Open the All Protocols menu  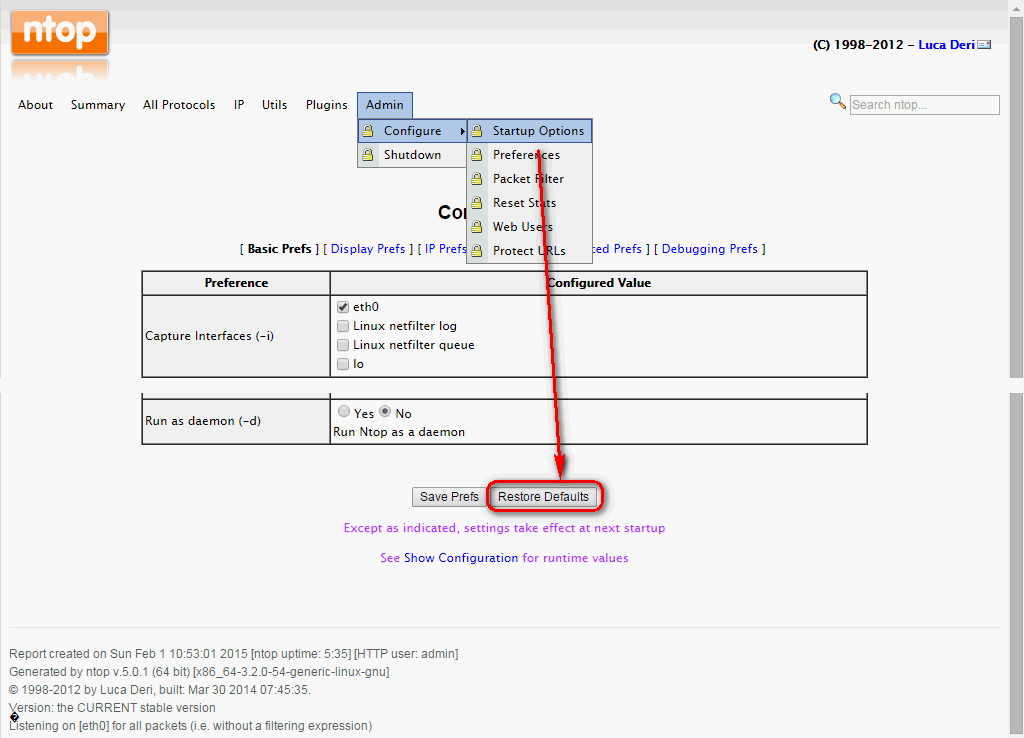(179, 104)
